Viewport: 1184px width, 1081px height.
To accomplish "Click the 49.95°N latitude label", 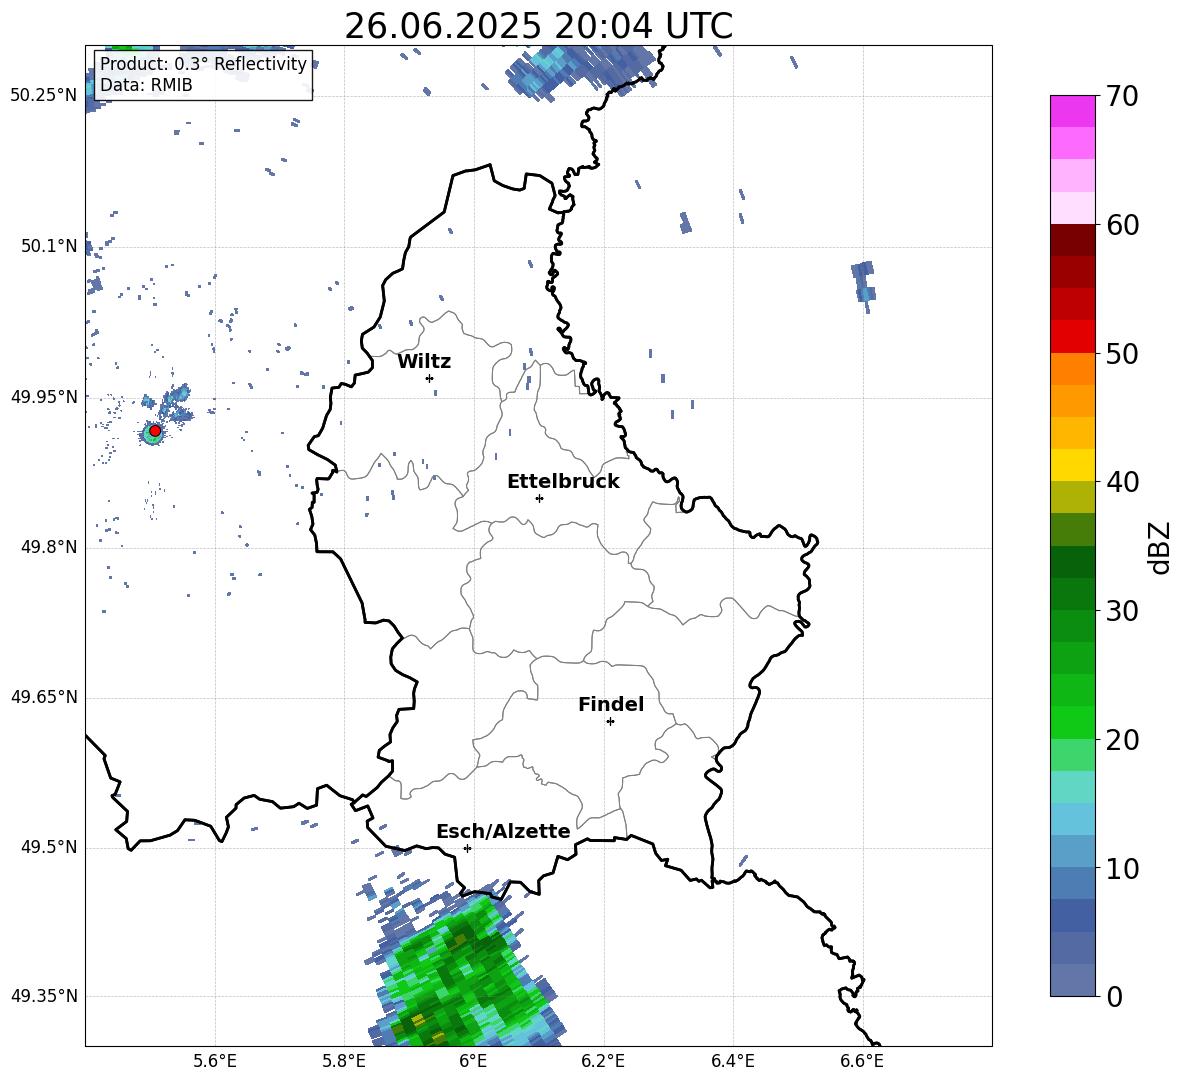I will pyautogui.click(x=44, y=396).
